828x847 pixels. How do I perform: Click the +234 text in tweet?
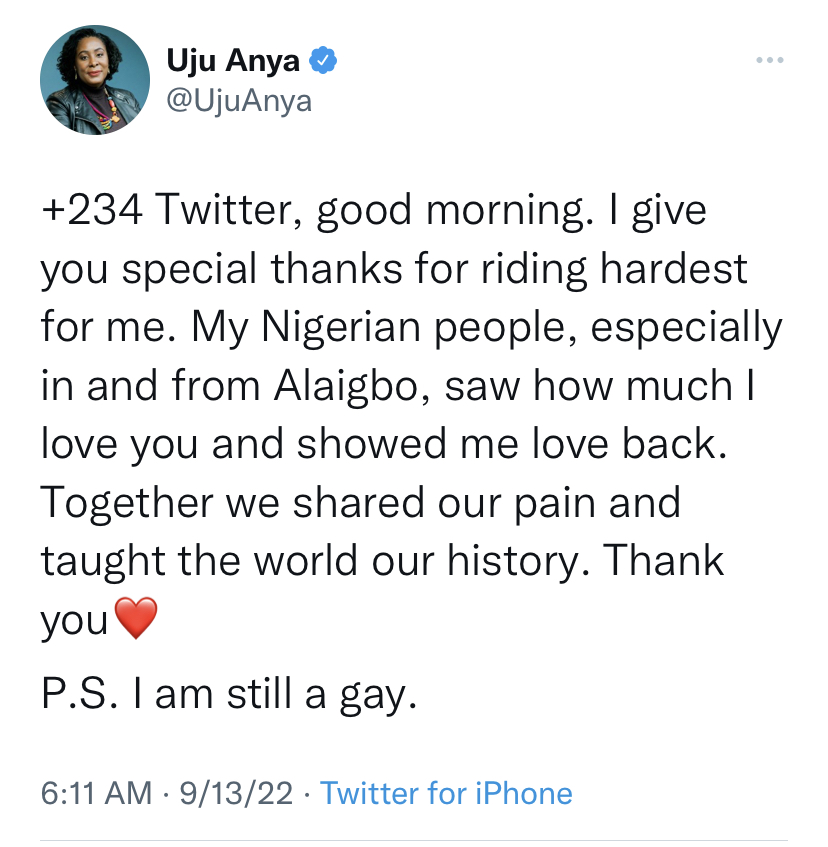click(92, 210)
